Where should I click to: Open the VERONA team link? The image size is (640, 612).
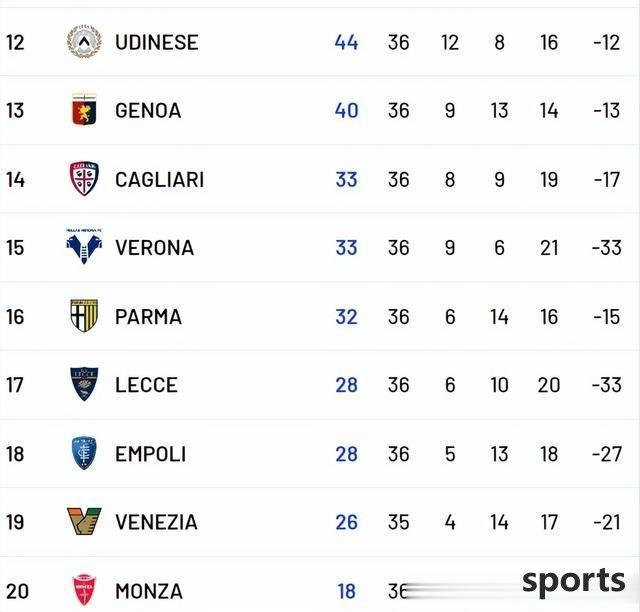point(154,248)
